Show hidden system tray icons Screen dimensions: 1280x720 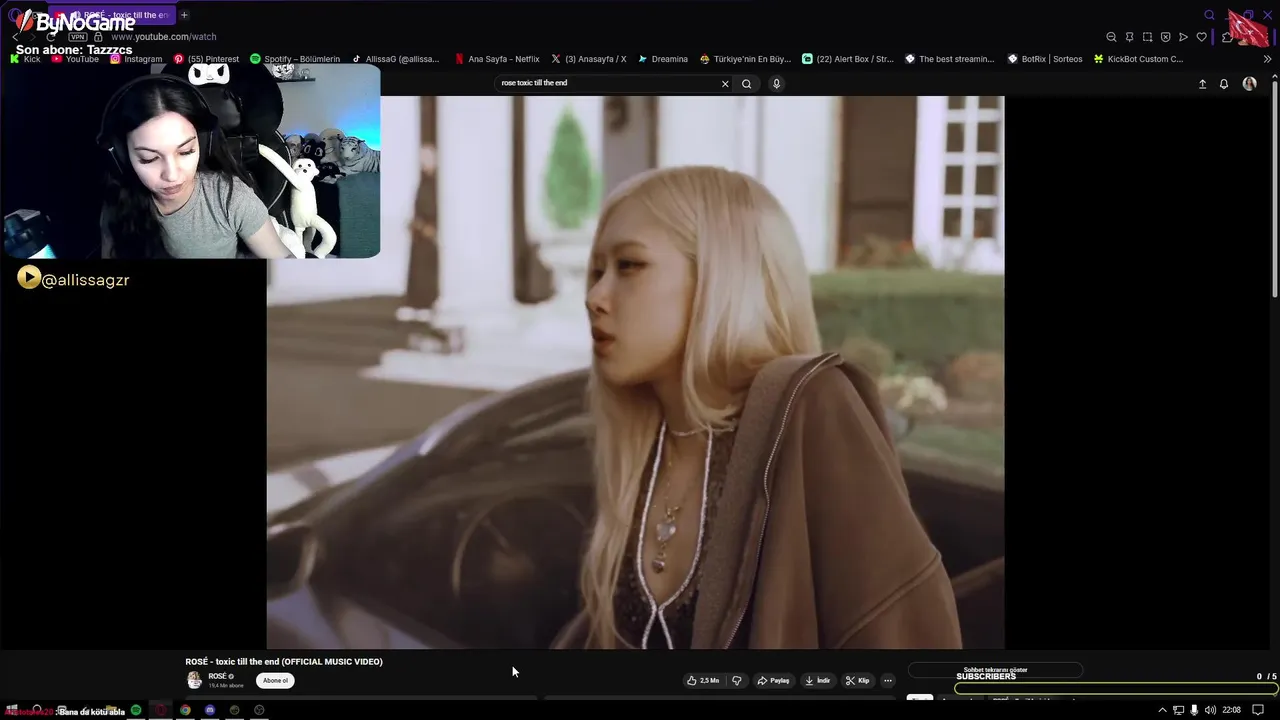click(x=1162, y=710)
